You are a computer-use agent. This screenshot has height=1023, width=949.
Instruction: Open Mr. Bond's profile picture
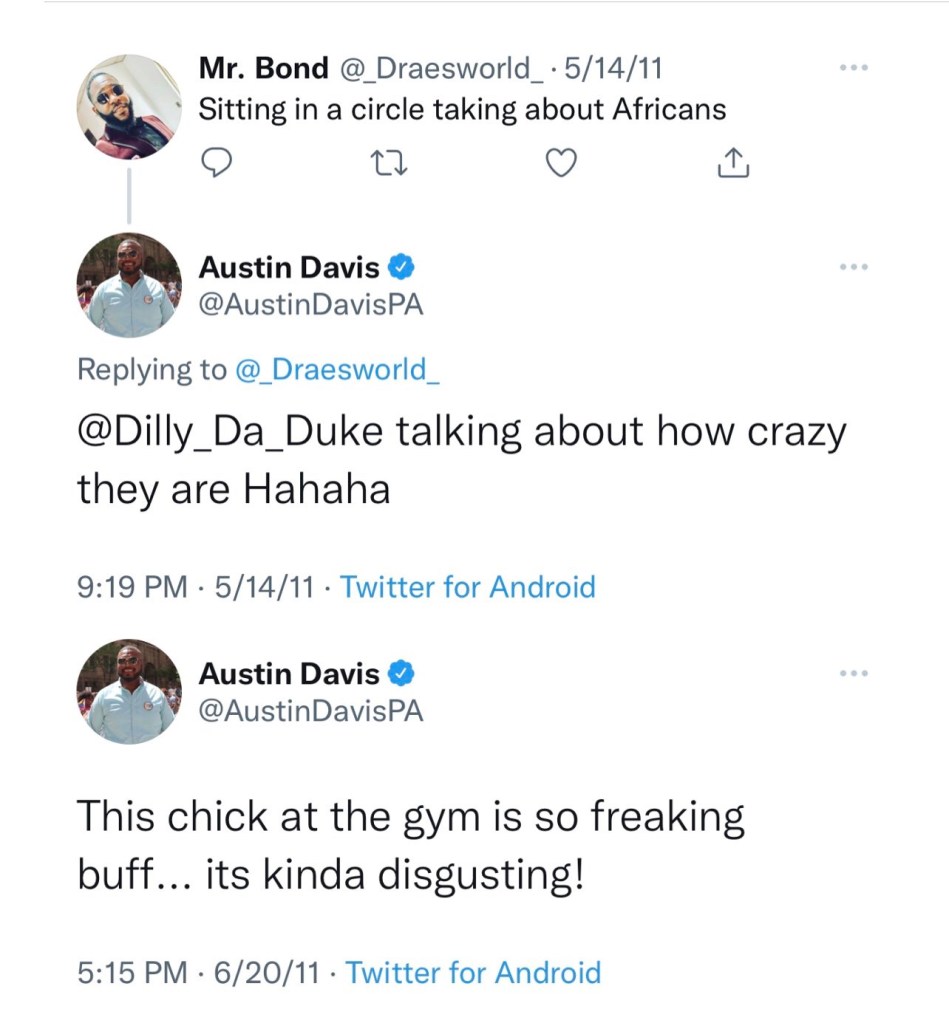point(129,106)
